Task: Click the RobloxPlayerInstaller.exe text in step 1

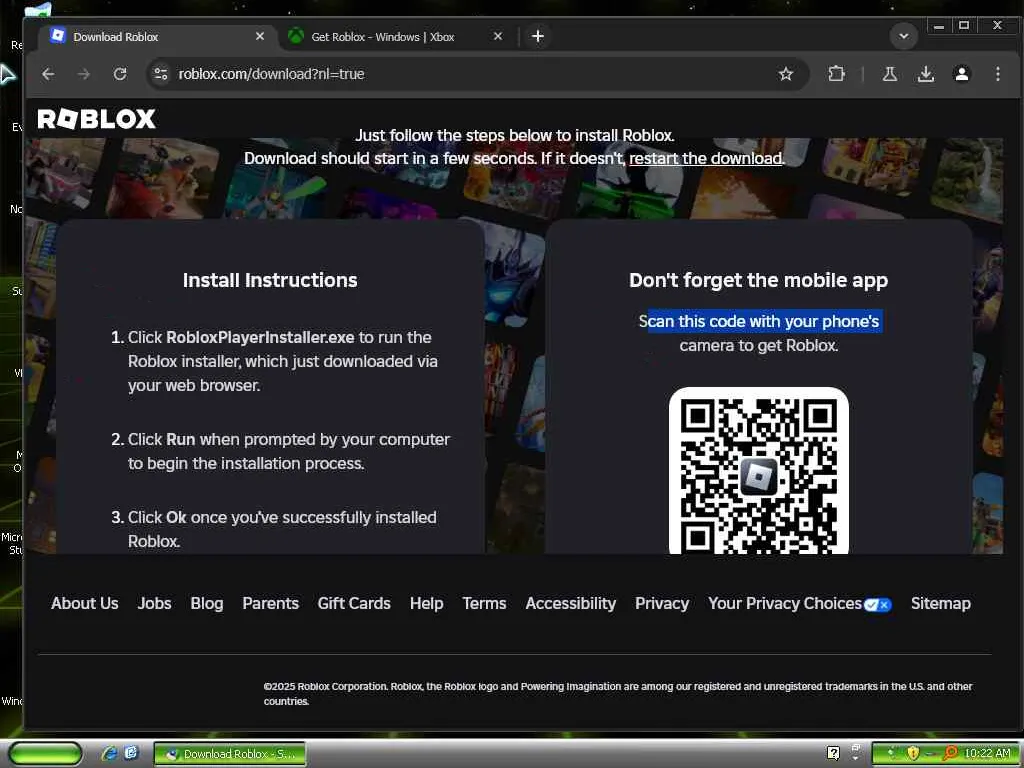Action: 260,338
